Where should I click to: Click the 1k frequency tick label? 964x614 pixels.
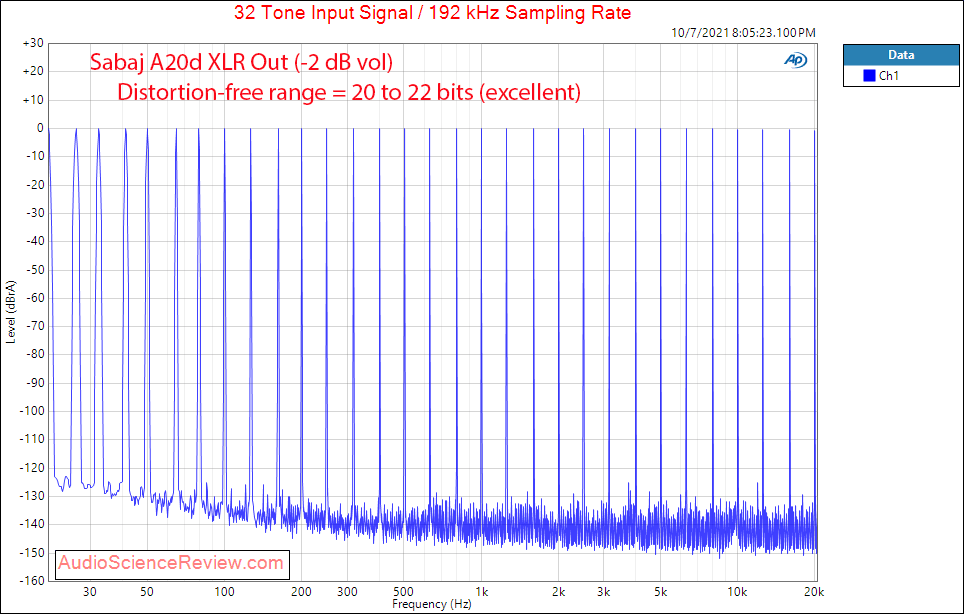coord(481,592)
